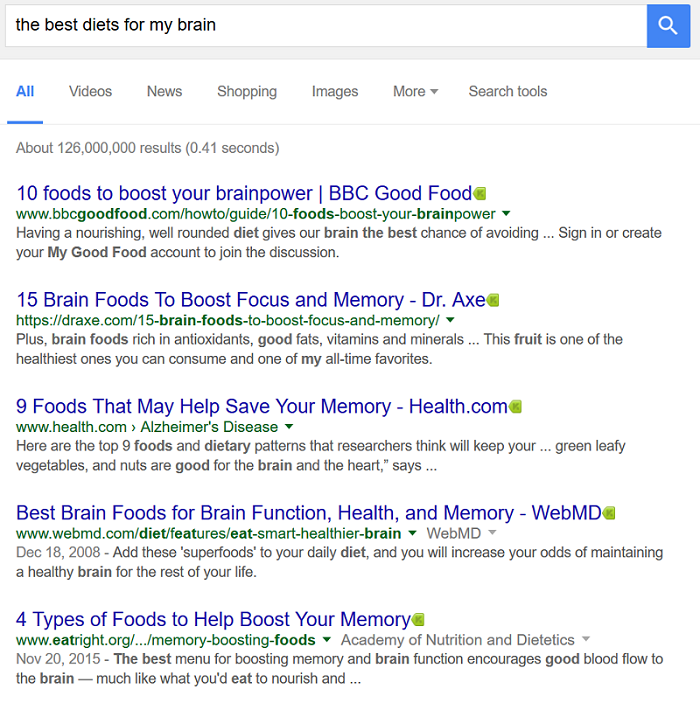This screenshot has height=703, width=700.
Task: Click green badge icon next to Dr. Axe title
Action: click(x=493, y=300)
